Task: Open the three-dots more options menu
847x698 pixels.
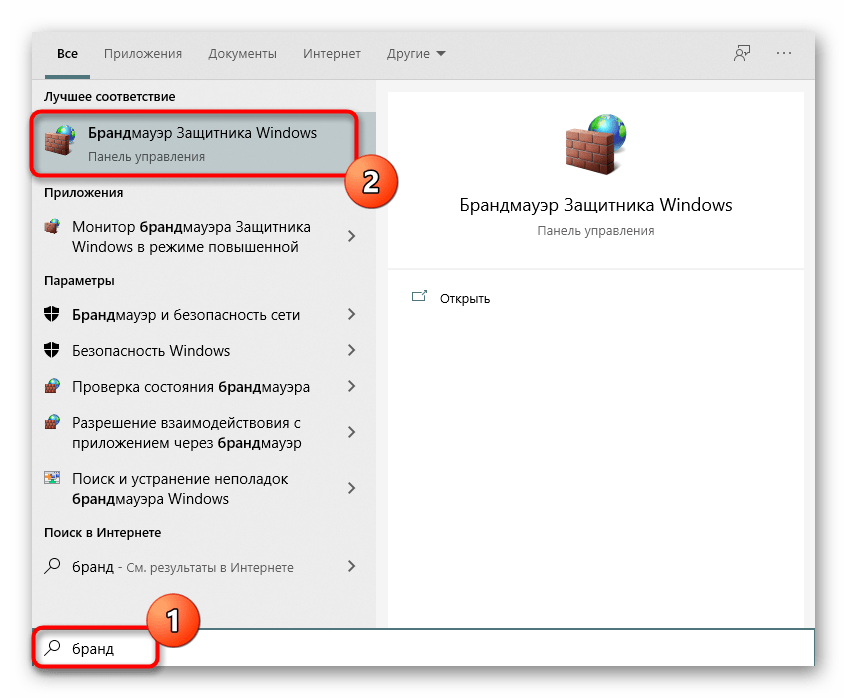Action: (784, 54)
